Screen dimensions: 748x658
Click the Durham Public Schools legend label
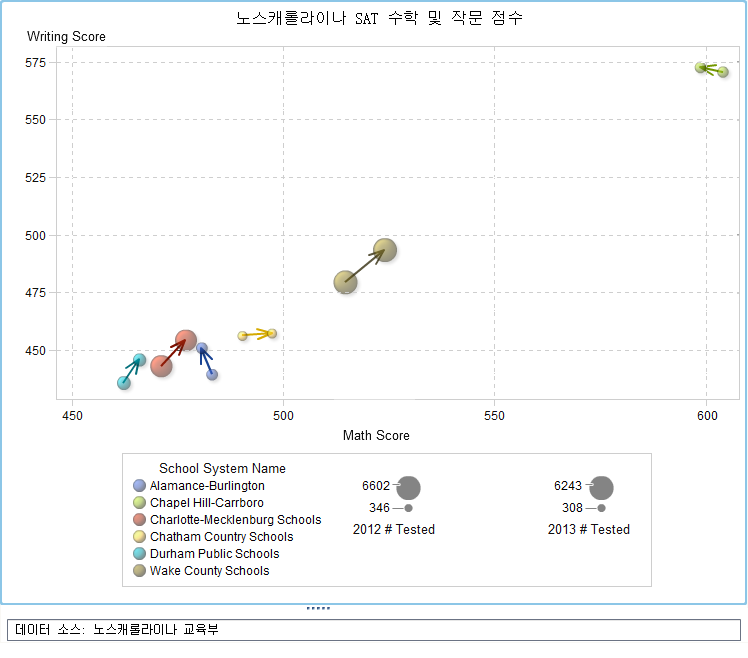click(x=214, y=554)
